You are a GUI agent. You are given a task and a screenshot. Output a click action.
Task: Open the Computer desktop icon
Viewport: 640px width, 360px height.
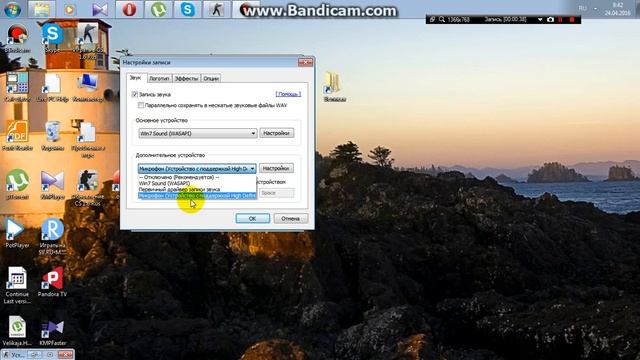(88, 87)
